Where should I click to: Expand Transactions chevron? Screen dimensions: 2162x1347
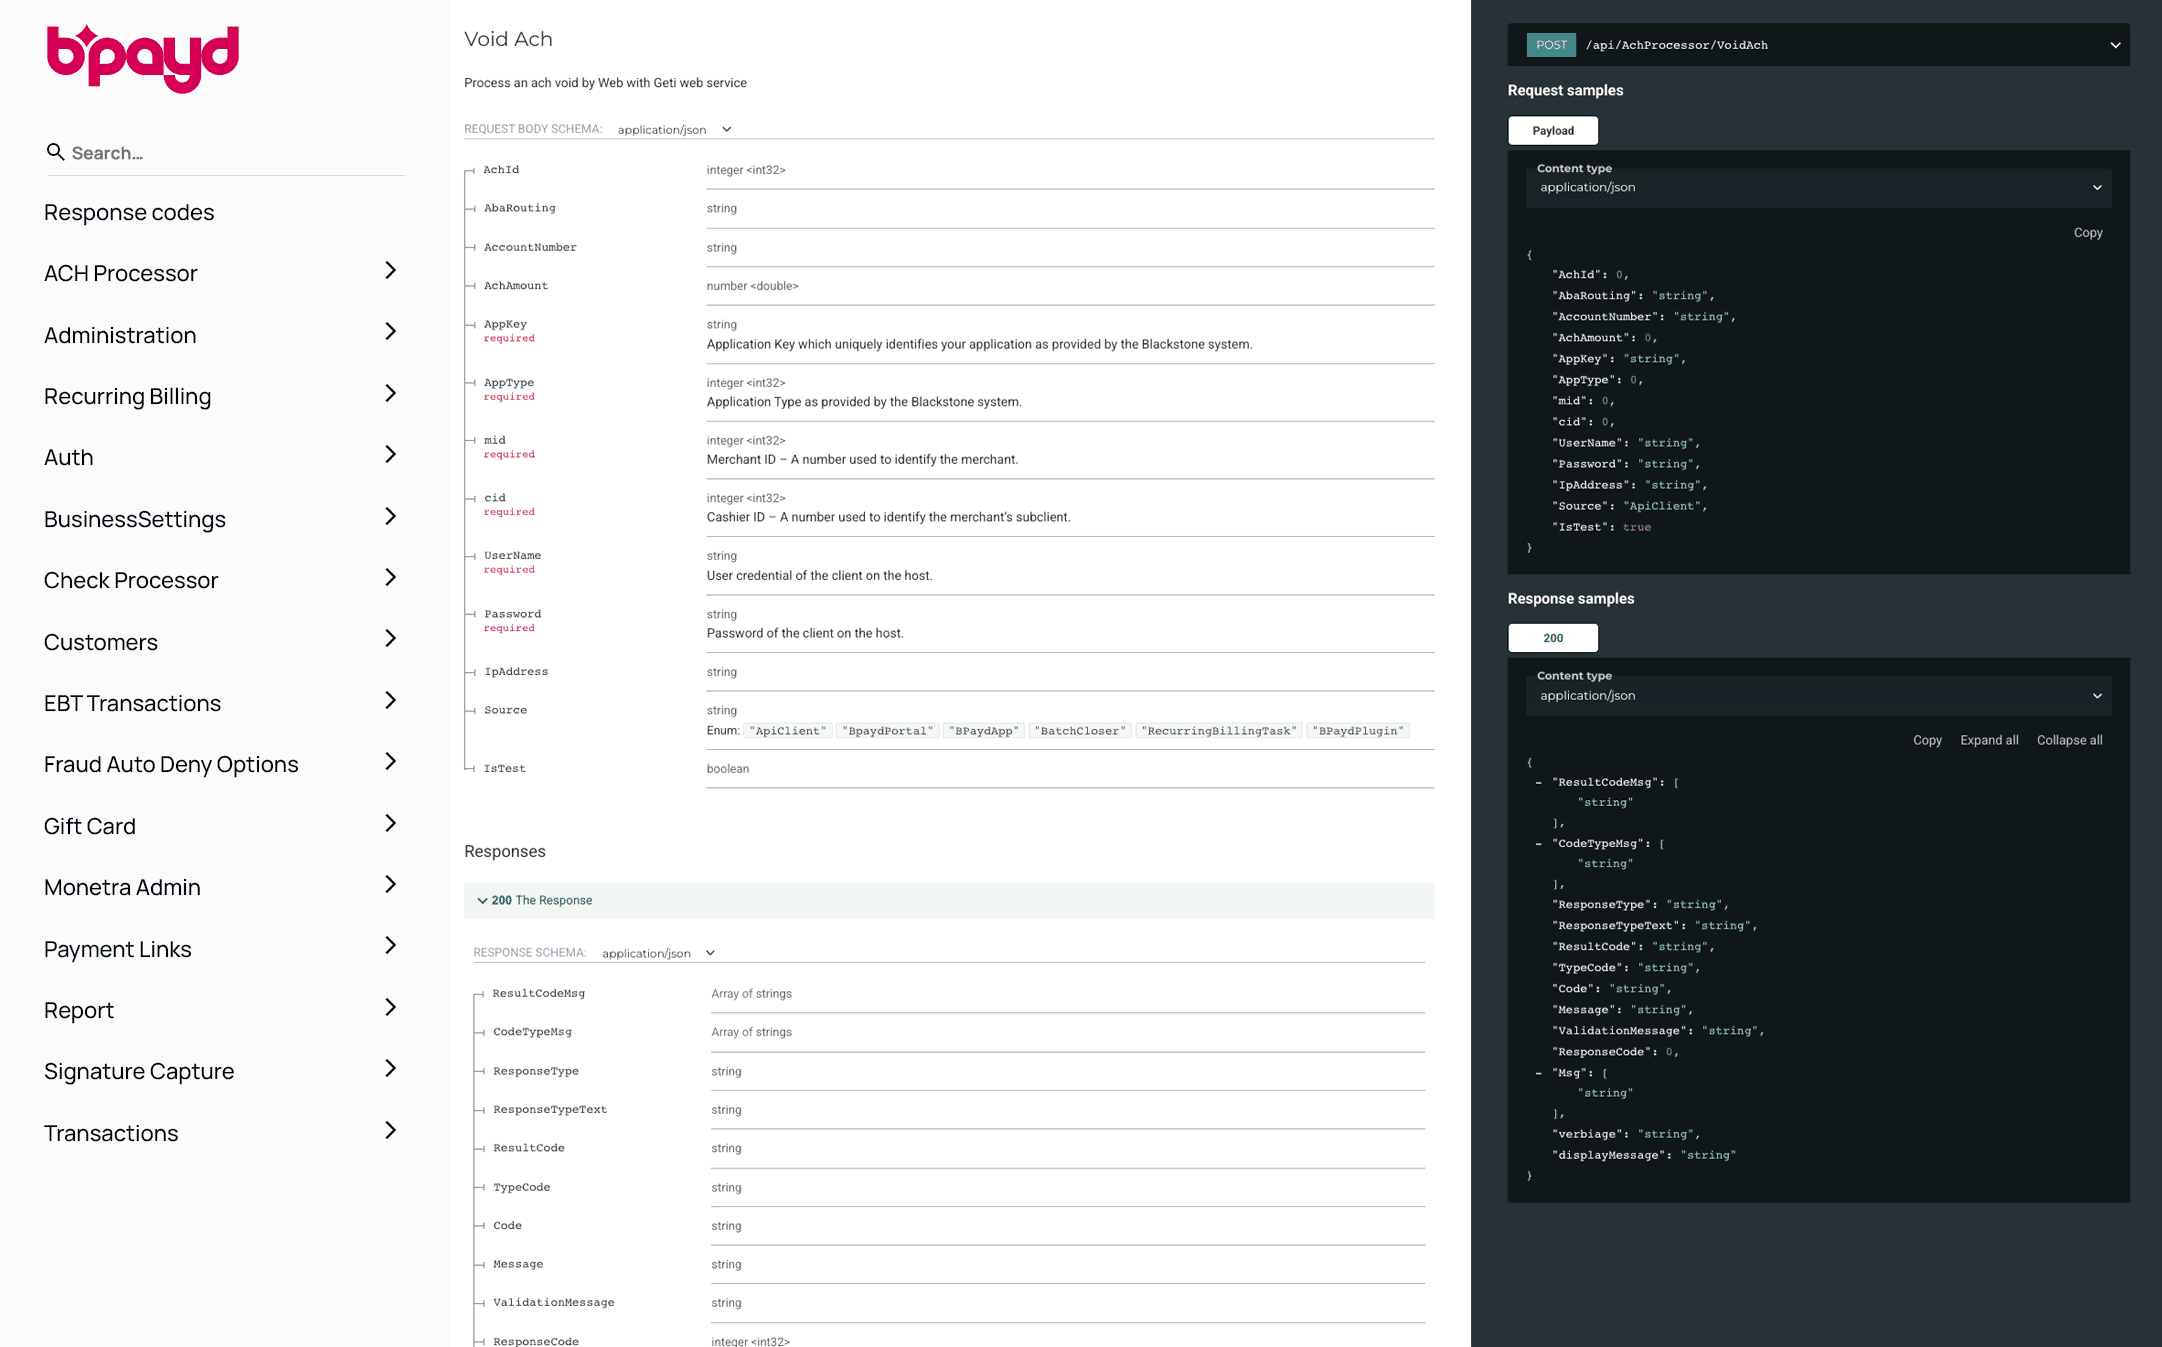click(x=391, y=1131)
